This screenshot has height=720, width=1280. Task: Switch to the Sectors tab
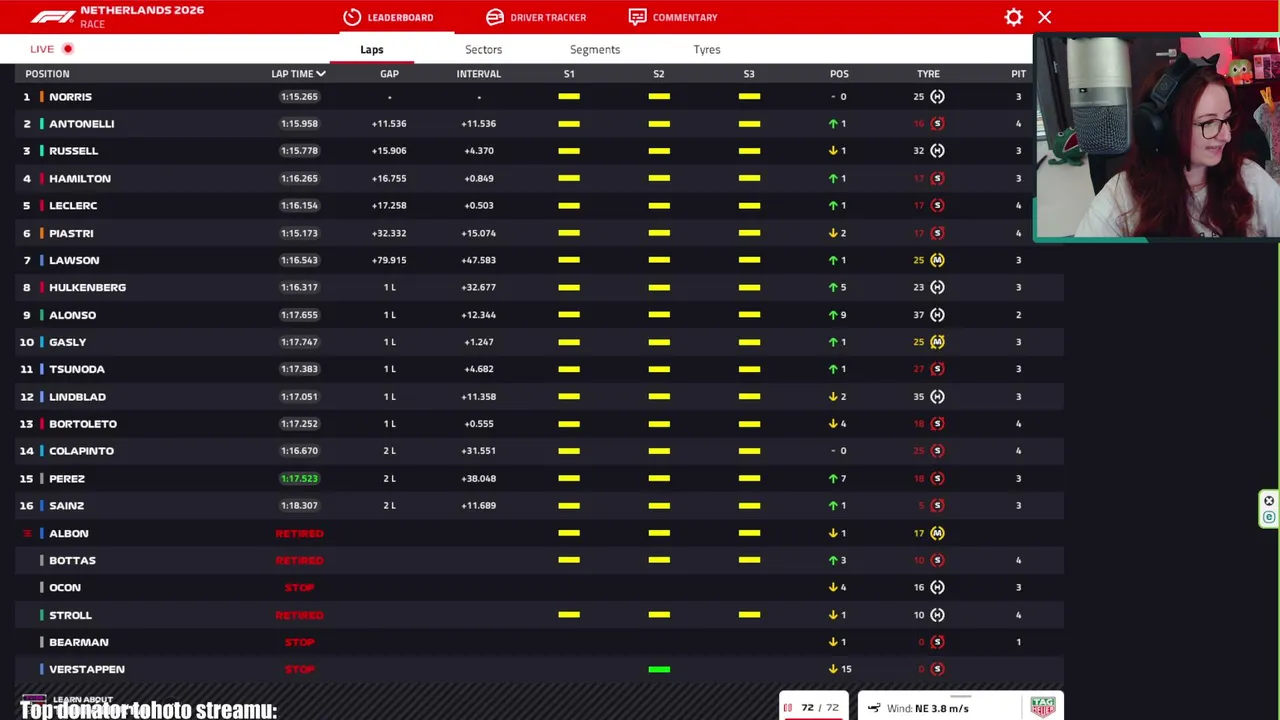click(x=483, y=49)
